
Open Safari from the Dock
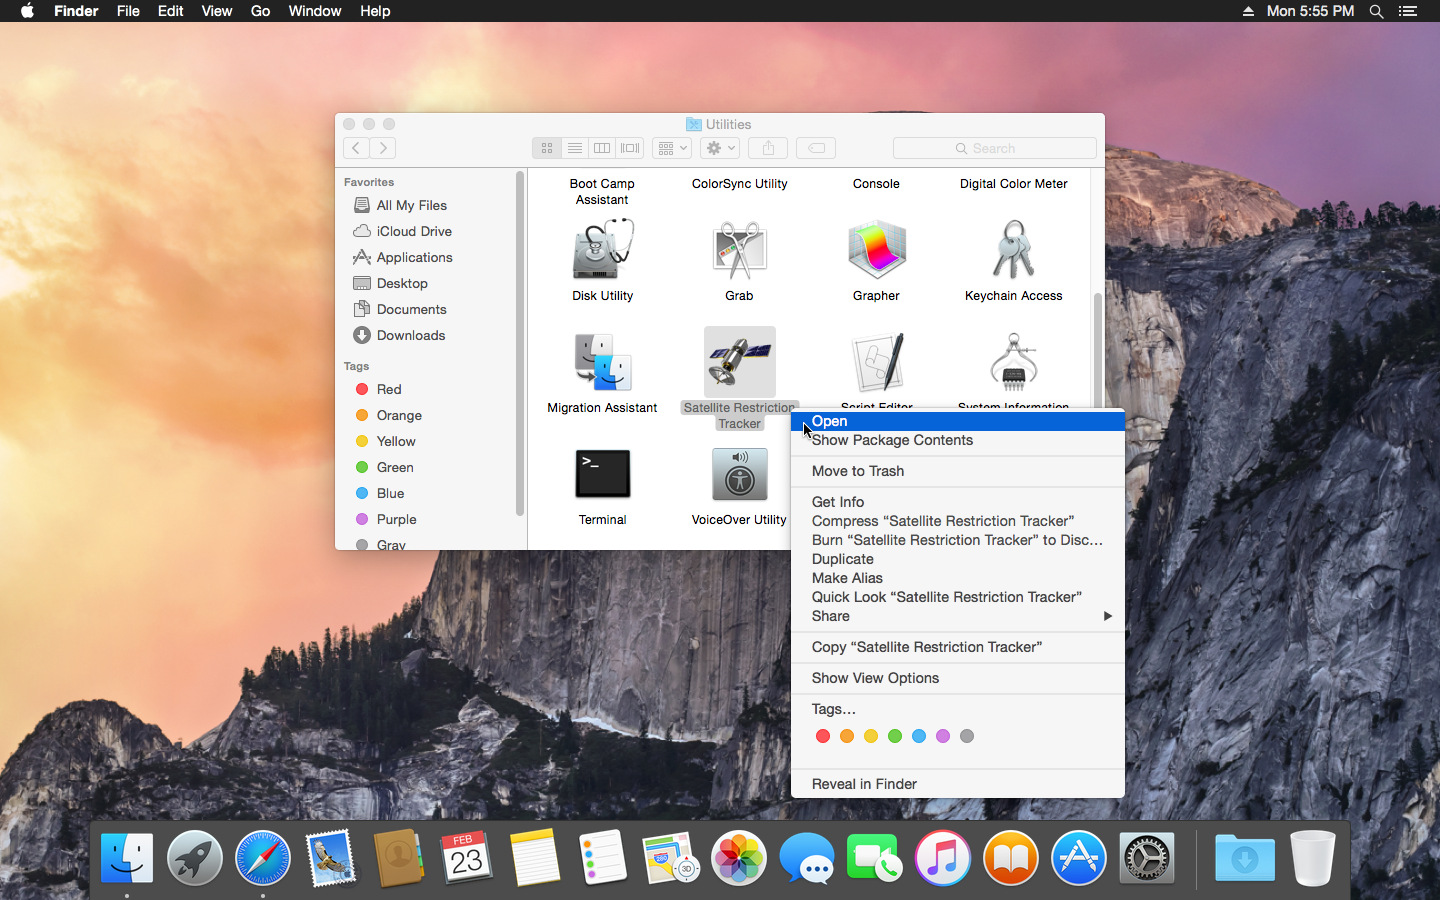click(x=263, y=858)
